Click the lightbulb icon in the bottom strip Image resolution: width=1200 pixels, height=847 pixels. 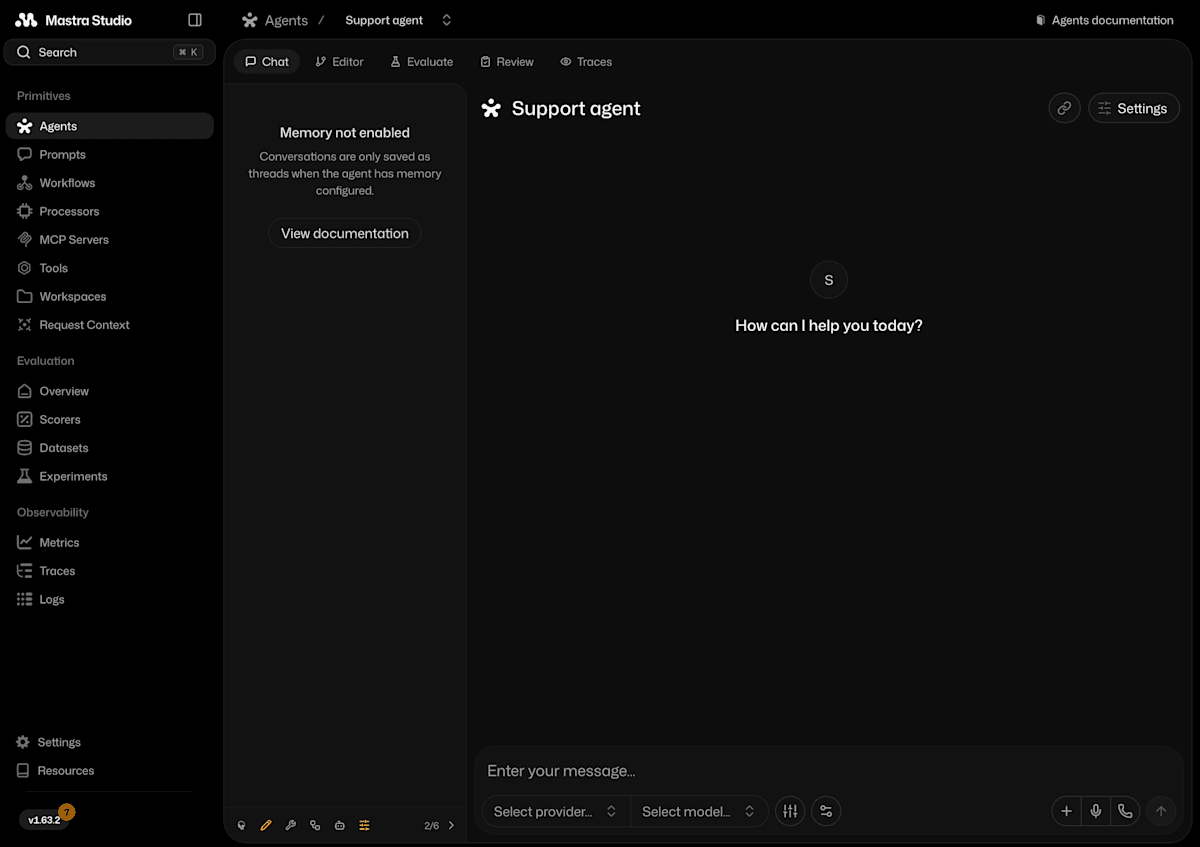coord(241,825)
